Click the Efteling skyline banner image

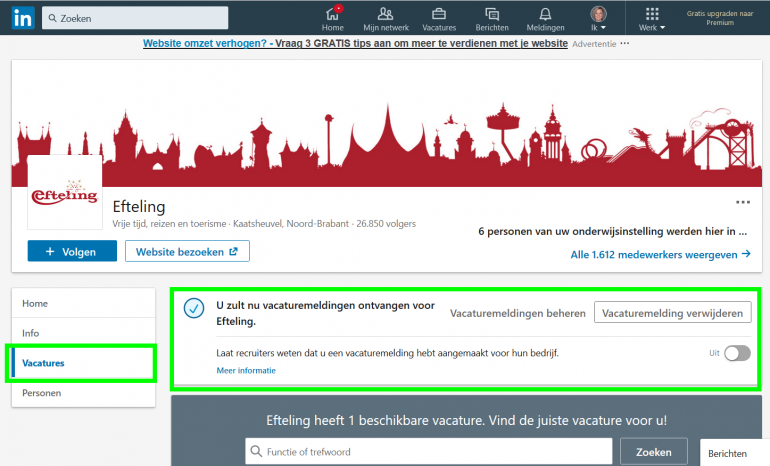coord(387,124)
